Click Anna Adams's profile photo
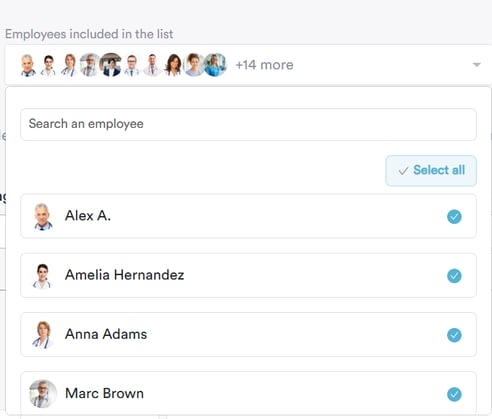492x419 pixels. tap(43, 335)
